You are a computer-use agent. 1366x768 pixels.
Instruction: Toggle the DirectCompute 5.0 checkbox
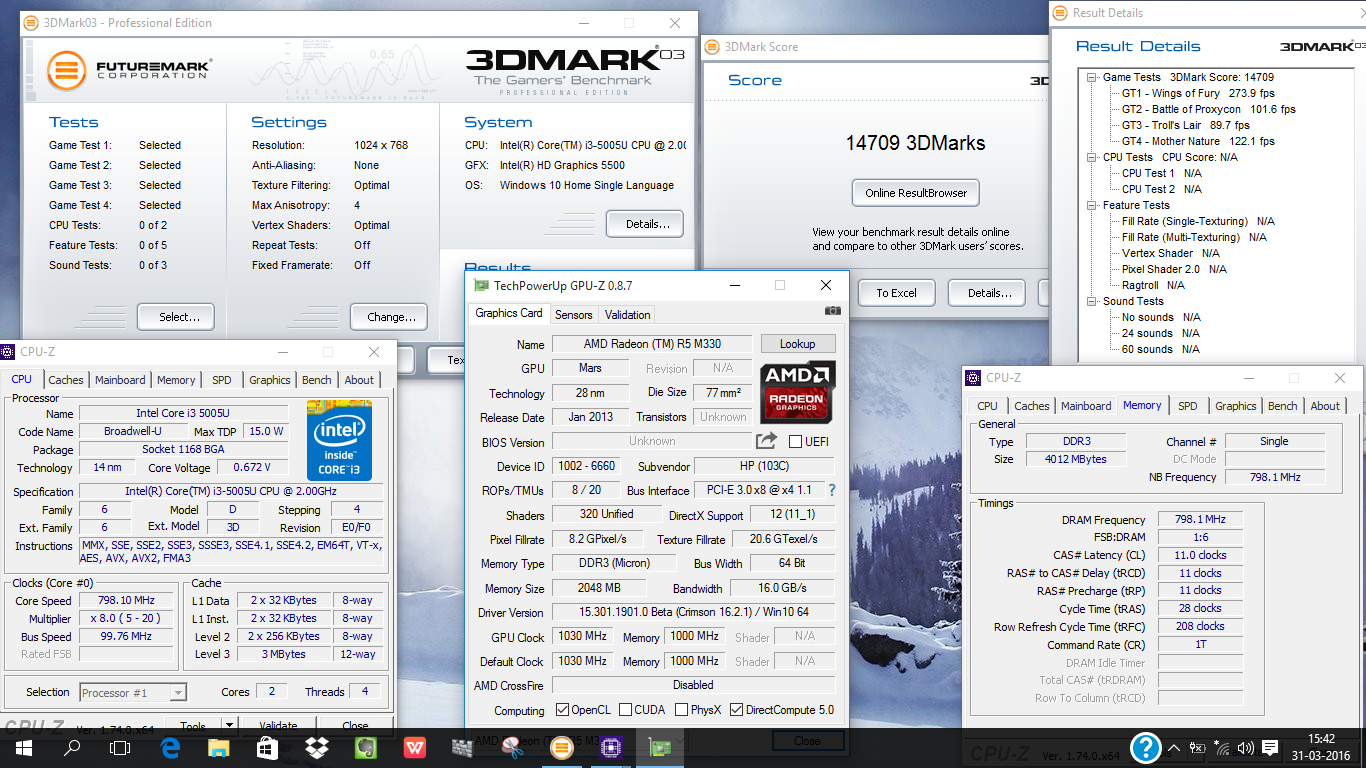pos(737,710)
